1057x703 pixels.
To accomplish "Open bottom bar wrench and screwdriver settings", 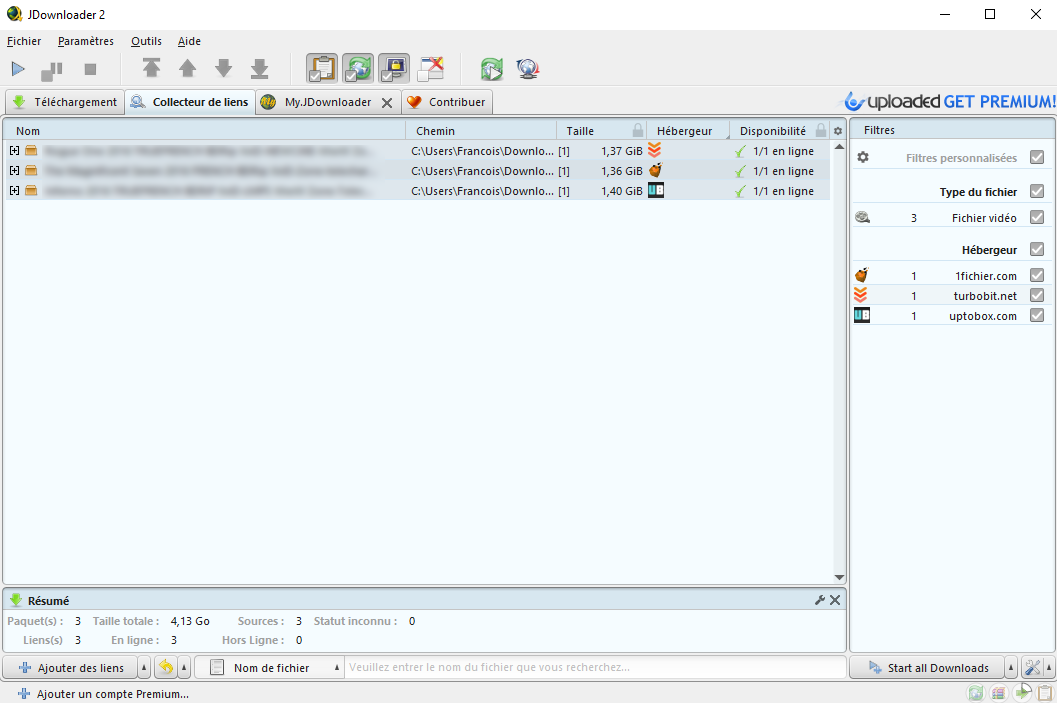I will [1032, 667].
